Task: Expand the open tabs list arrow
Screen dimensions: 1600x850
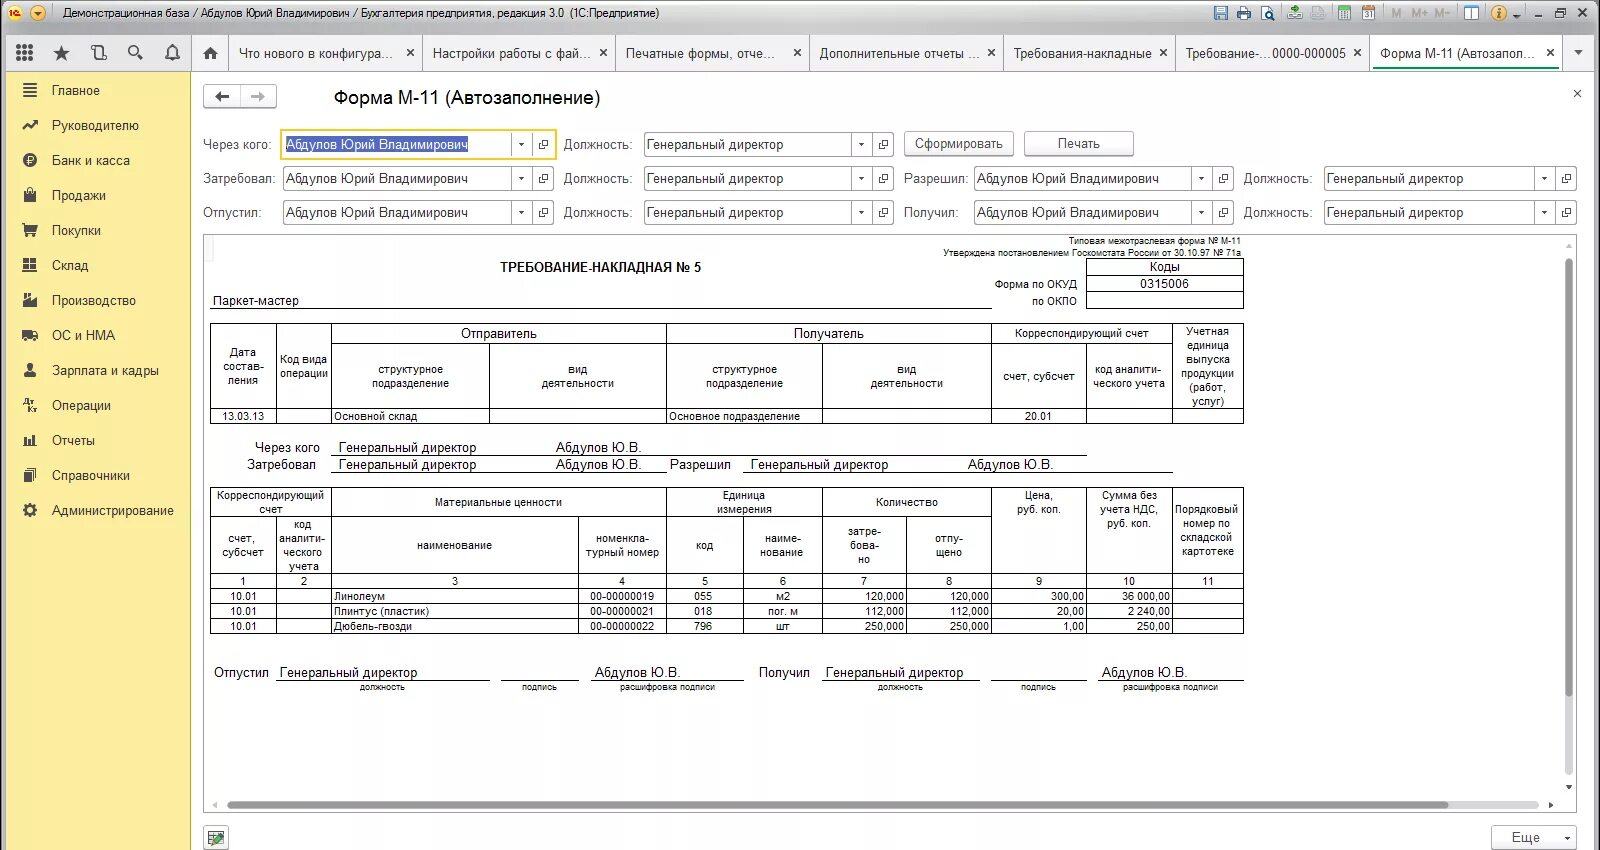Action: [1579, 53]
